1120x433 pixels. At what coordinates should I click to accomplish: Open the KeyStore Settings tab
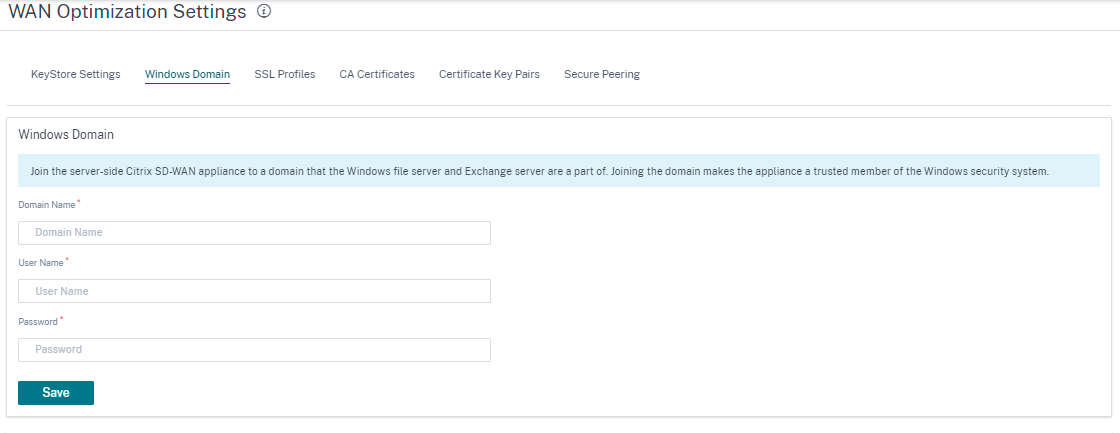pos(76,74)
